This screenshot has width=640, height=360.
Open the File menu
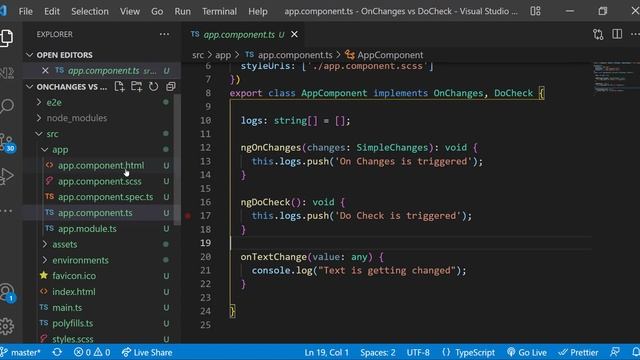click(26, 11)
